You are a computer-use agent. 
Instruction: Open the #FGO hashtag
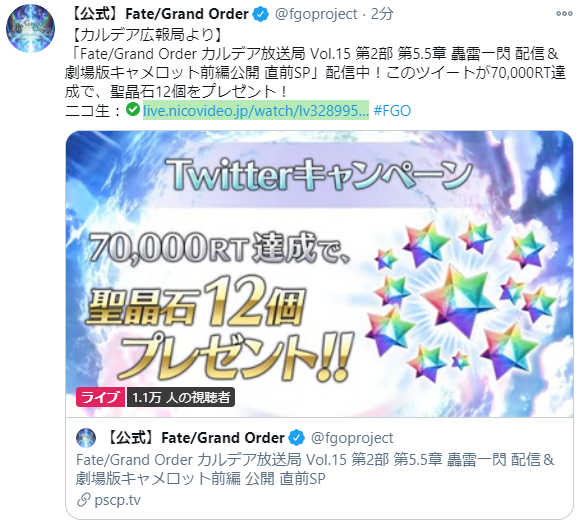coord(392,111)
